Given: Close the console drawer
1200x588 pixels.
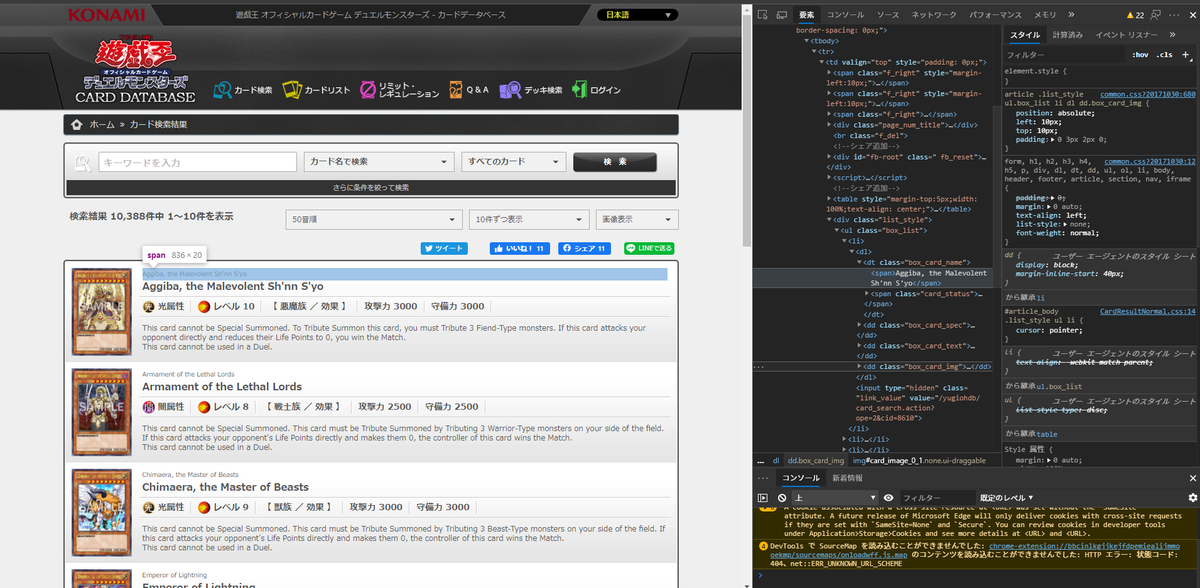Looking at the screenshot, I should click(x=1191, y=478).
